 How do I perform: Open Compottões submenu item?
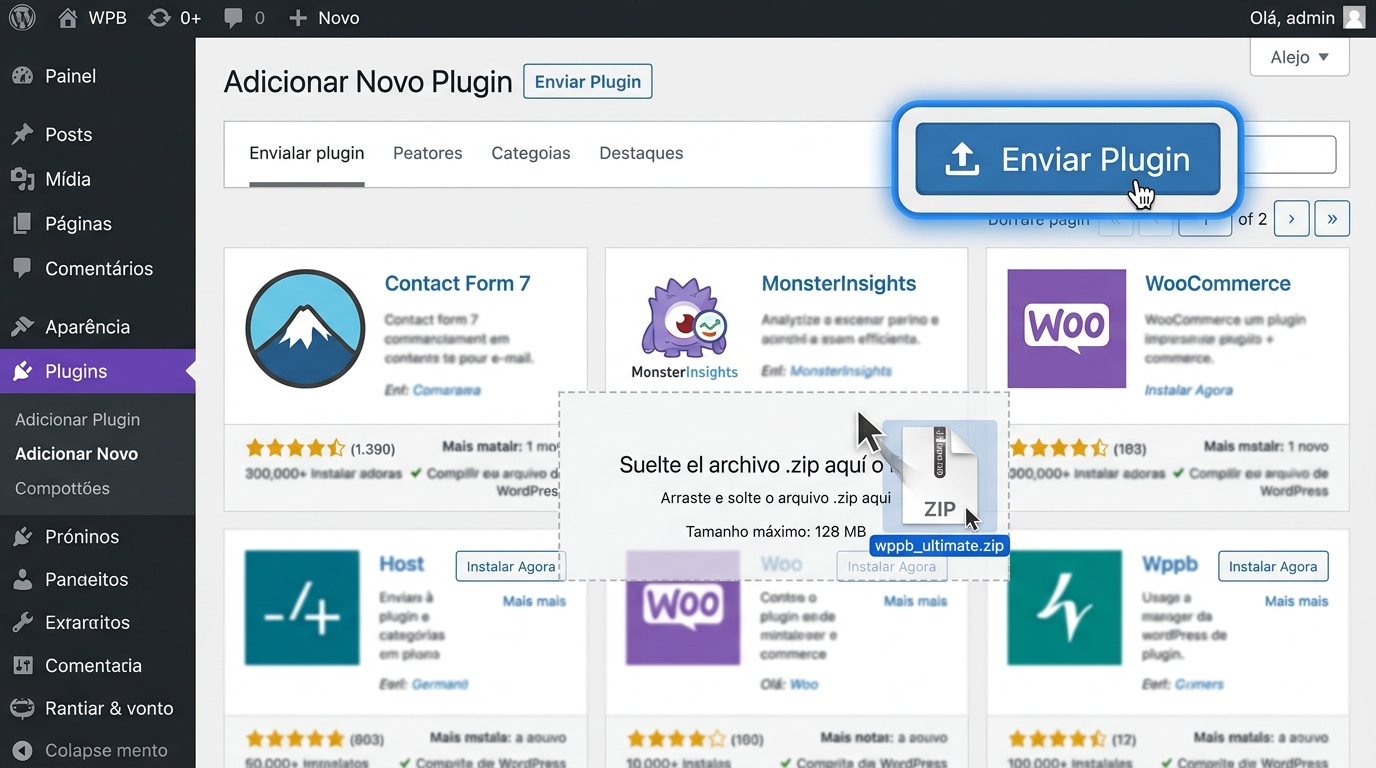click(x=63, y=489)
